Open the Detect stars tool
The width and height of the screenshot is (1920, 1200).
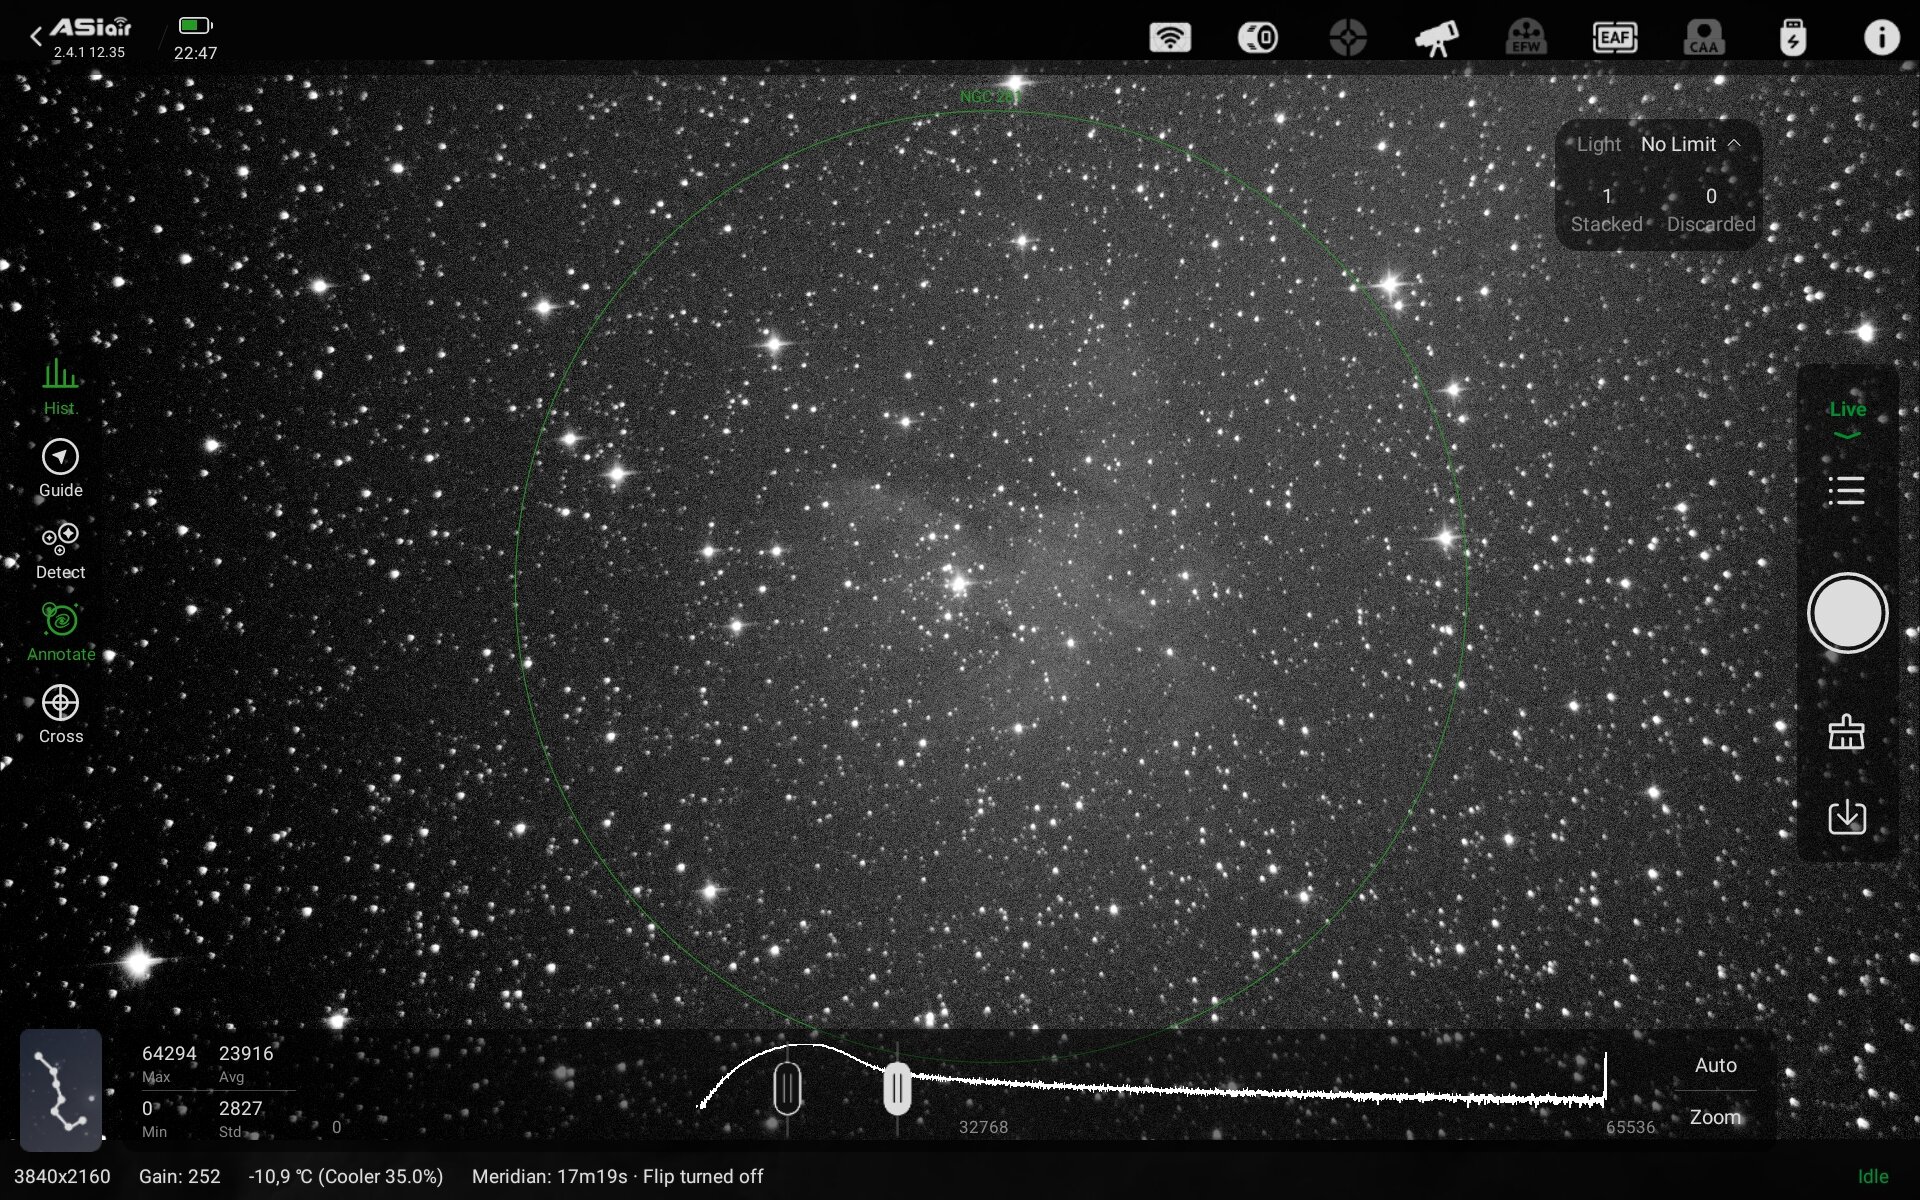[x=60, y=550]
